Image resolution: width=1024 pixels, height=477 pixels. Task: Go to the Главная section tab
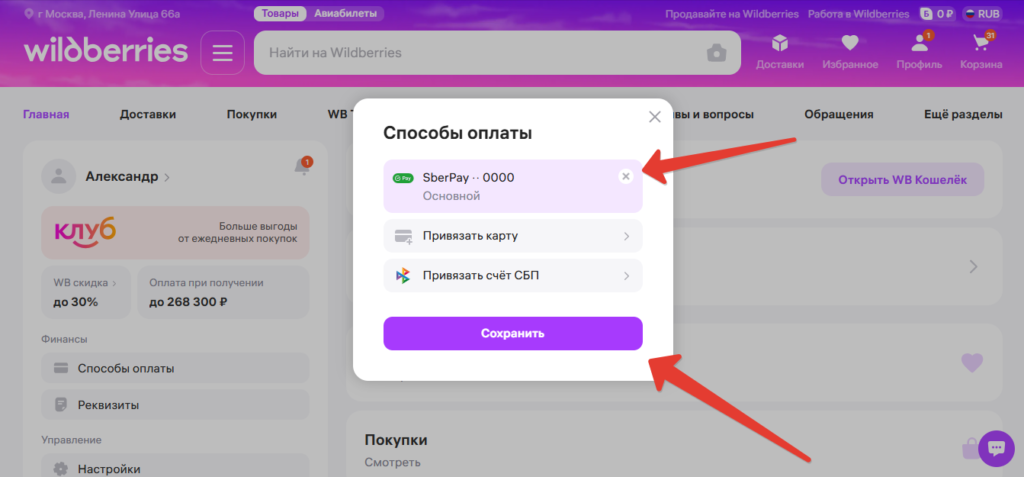(x=46, y=114)
